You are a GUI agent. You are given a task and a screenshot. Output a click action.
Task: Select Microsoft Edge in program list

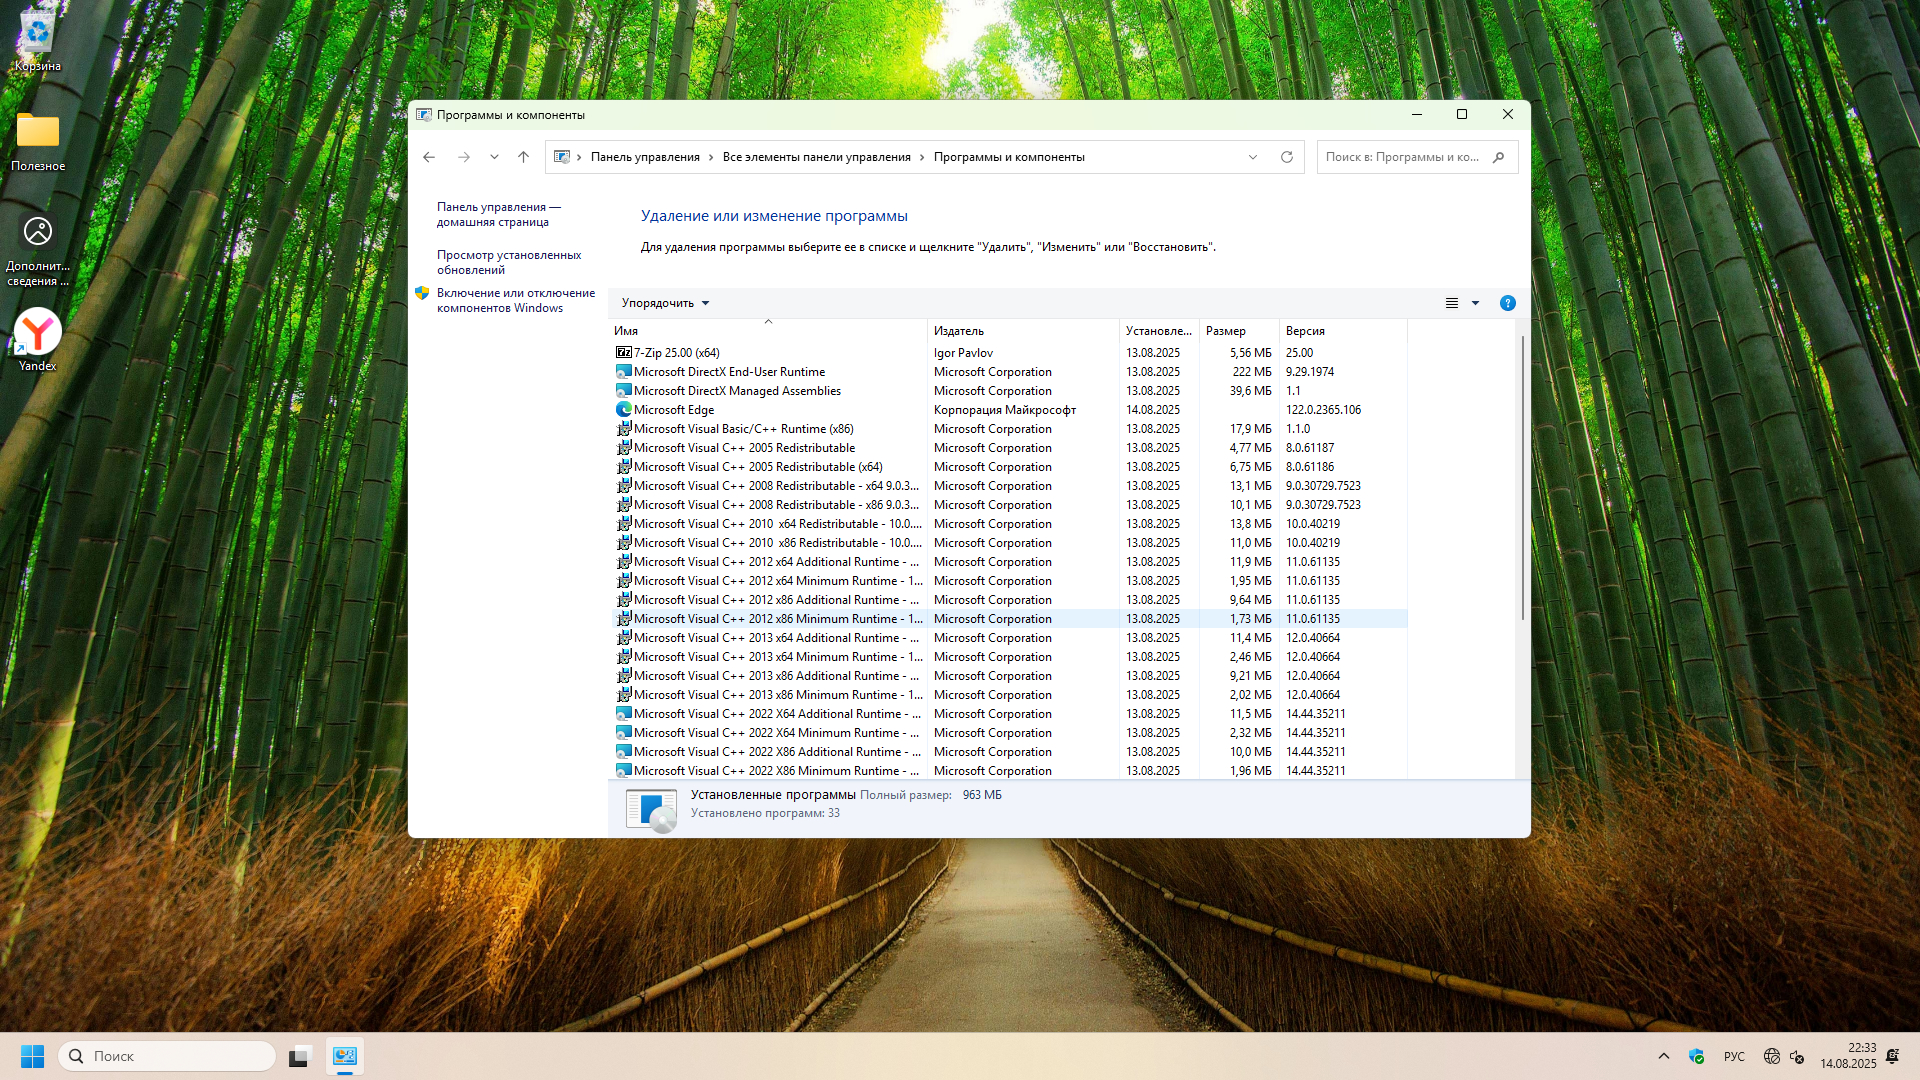674,410
